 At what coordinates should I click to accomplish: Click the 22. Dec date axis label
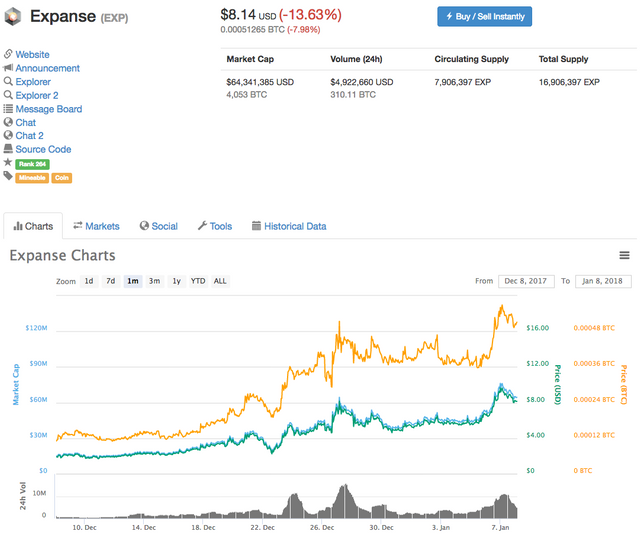(x=262, y=527)
